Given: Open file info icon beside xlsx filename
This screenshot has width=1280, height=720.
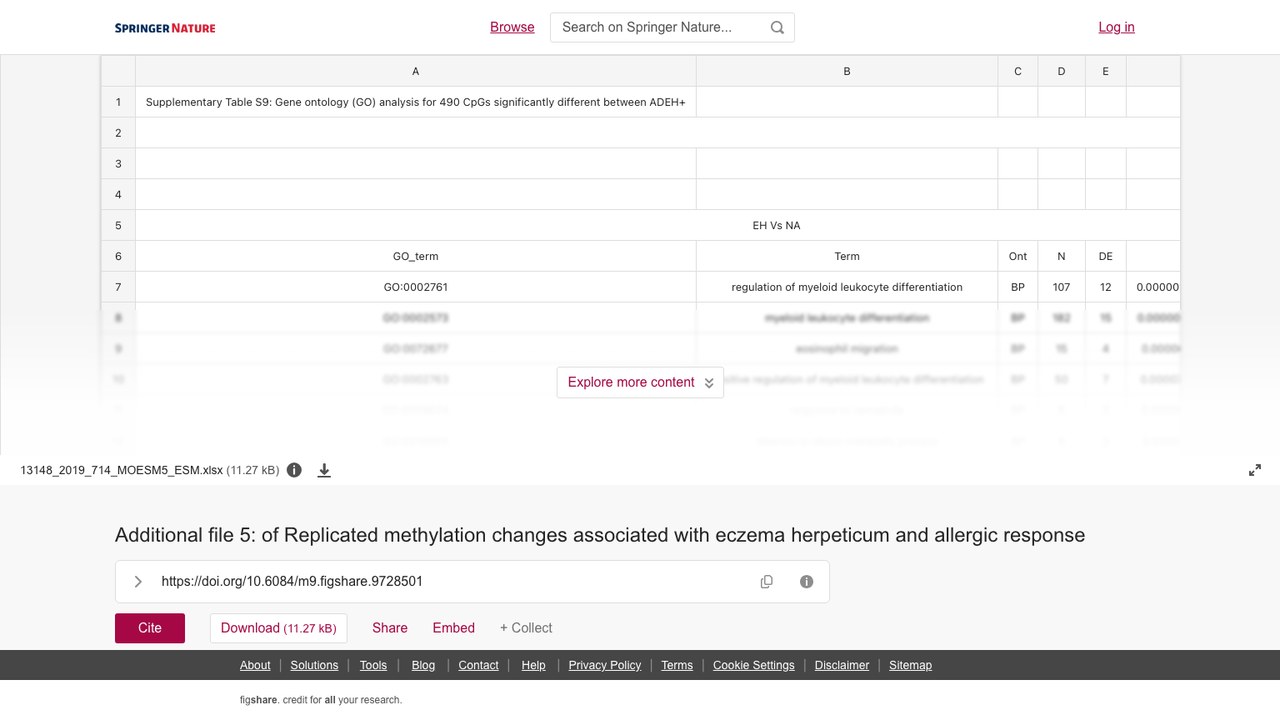Looking at the screenshot, I should coord(294,470).
